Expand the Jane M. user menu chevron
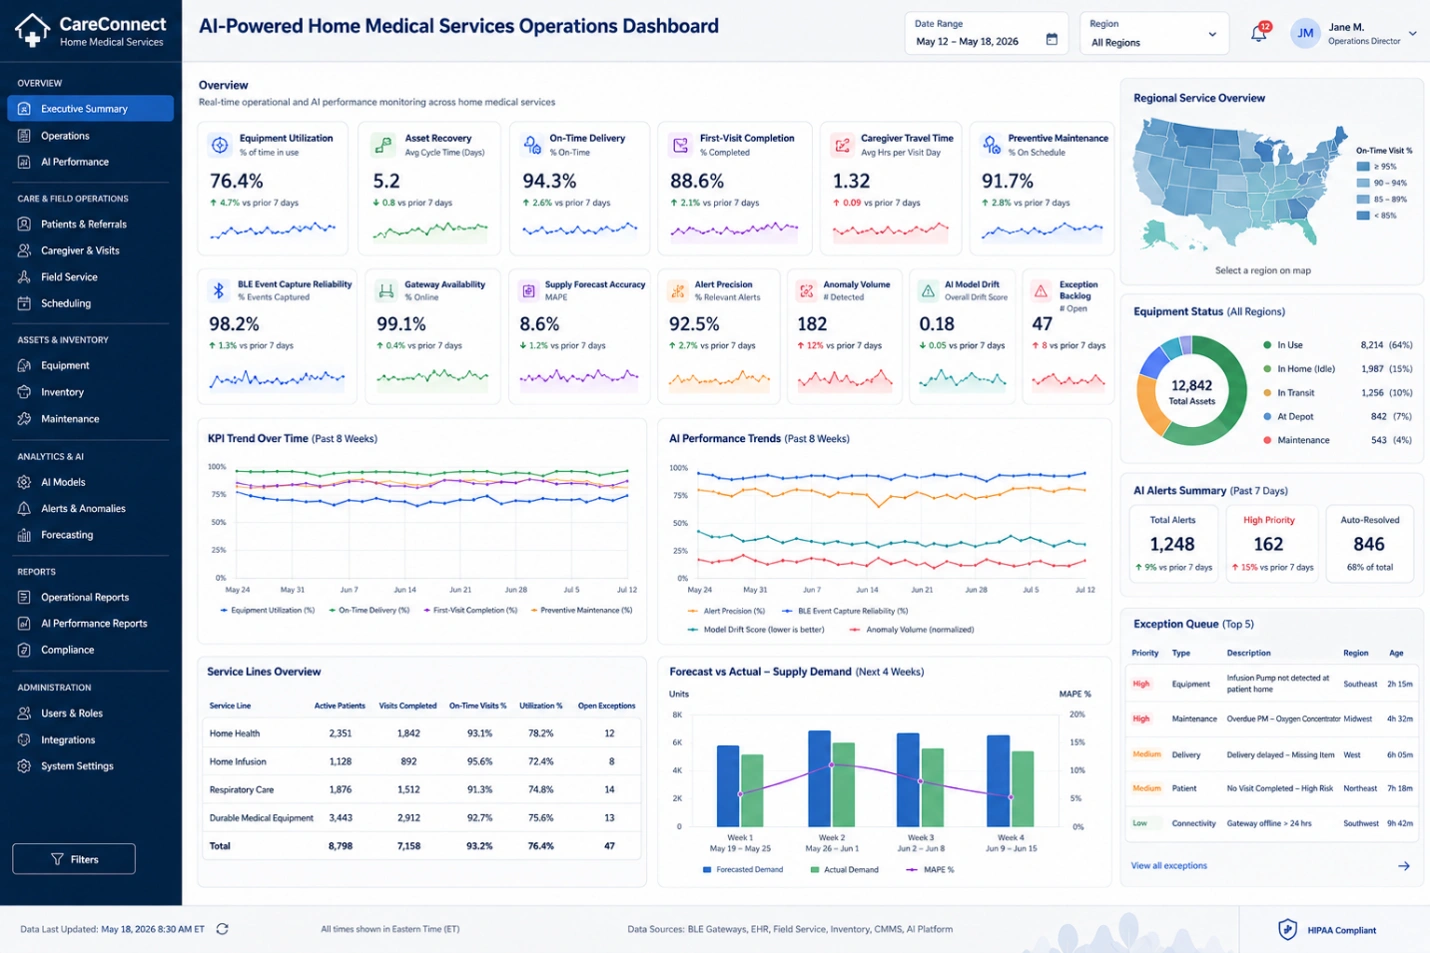 click(1412, 34)
